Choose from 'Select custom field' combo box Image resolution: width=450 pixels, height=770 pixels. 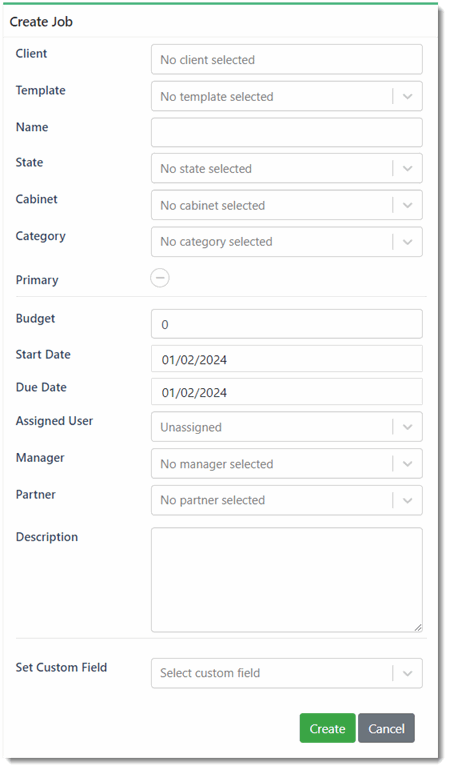(x=286, y=673)
